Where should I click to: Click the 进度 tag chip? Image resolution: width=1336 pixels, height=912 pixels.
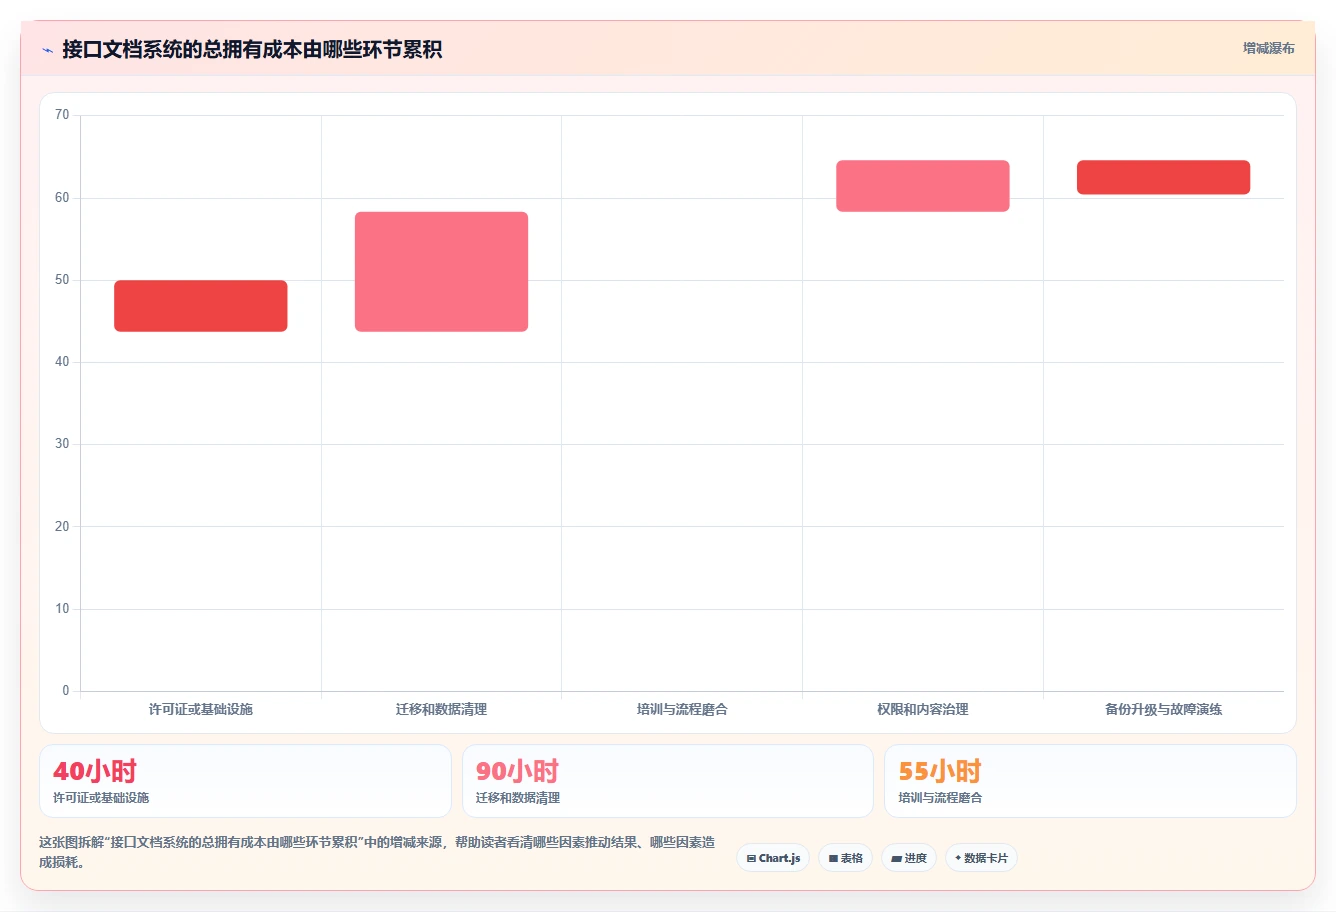point(908,858)
